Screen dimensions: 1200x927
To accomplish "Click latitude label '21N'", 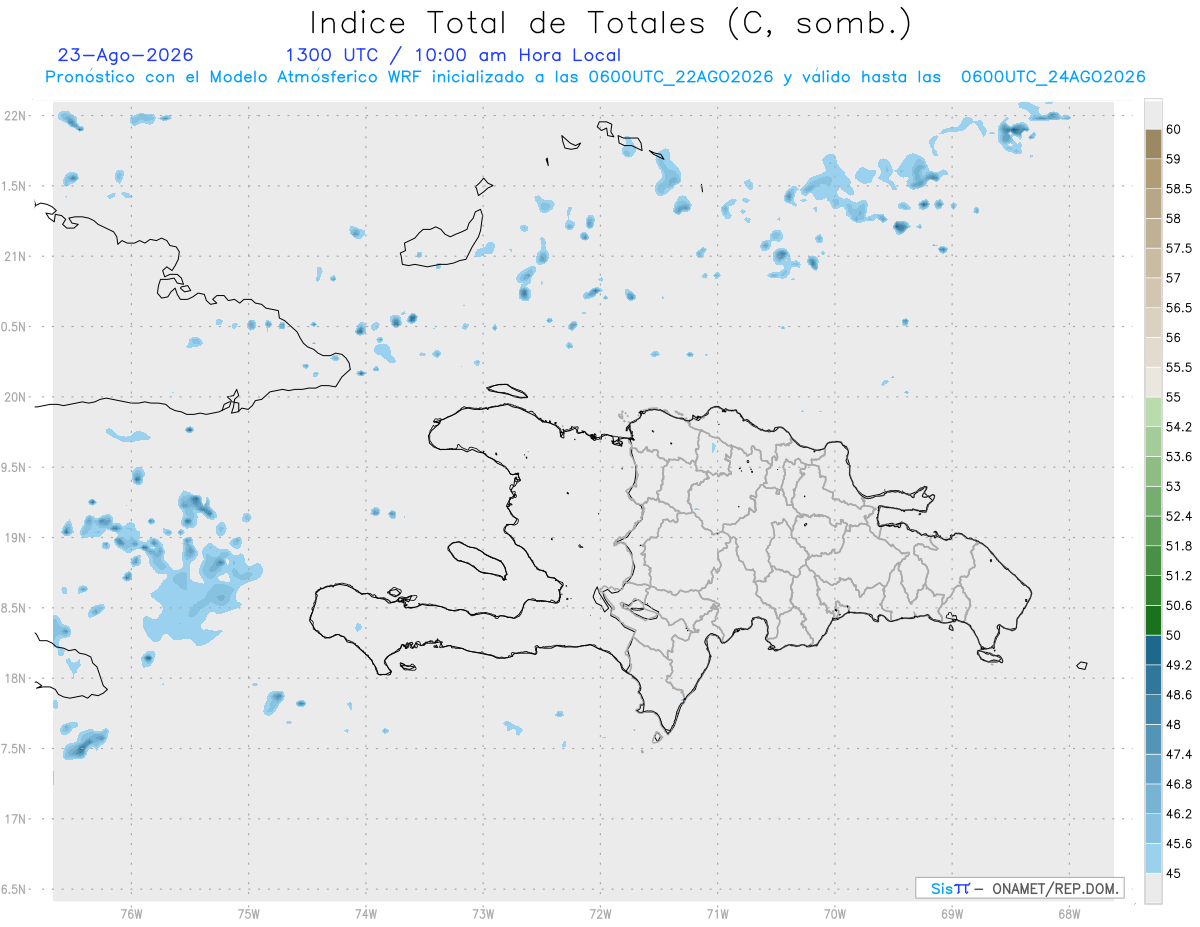I will click(x=15, y=256).
